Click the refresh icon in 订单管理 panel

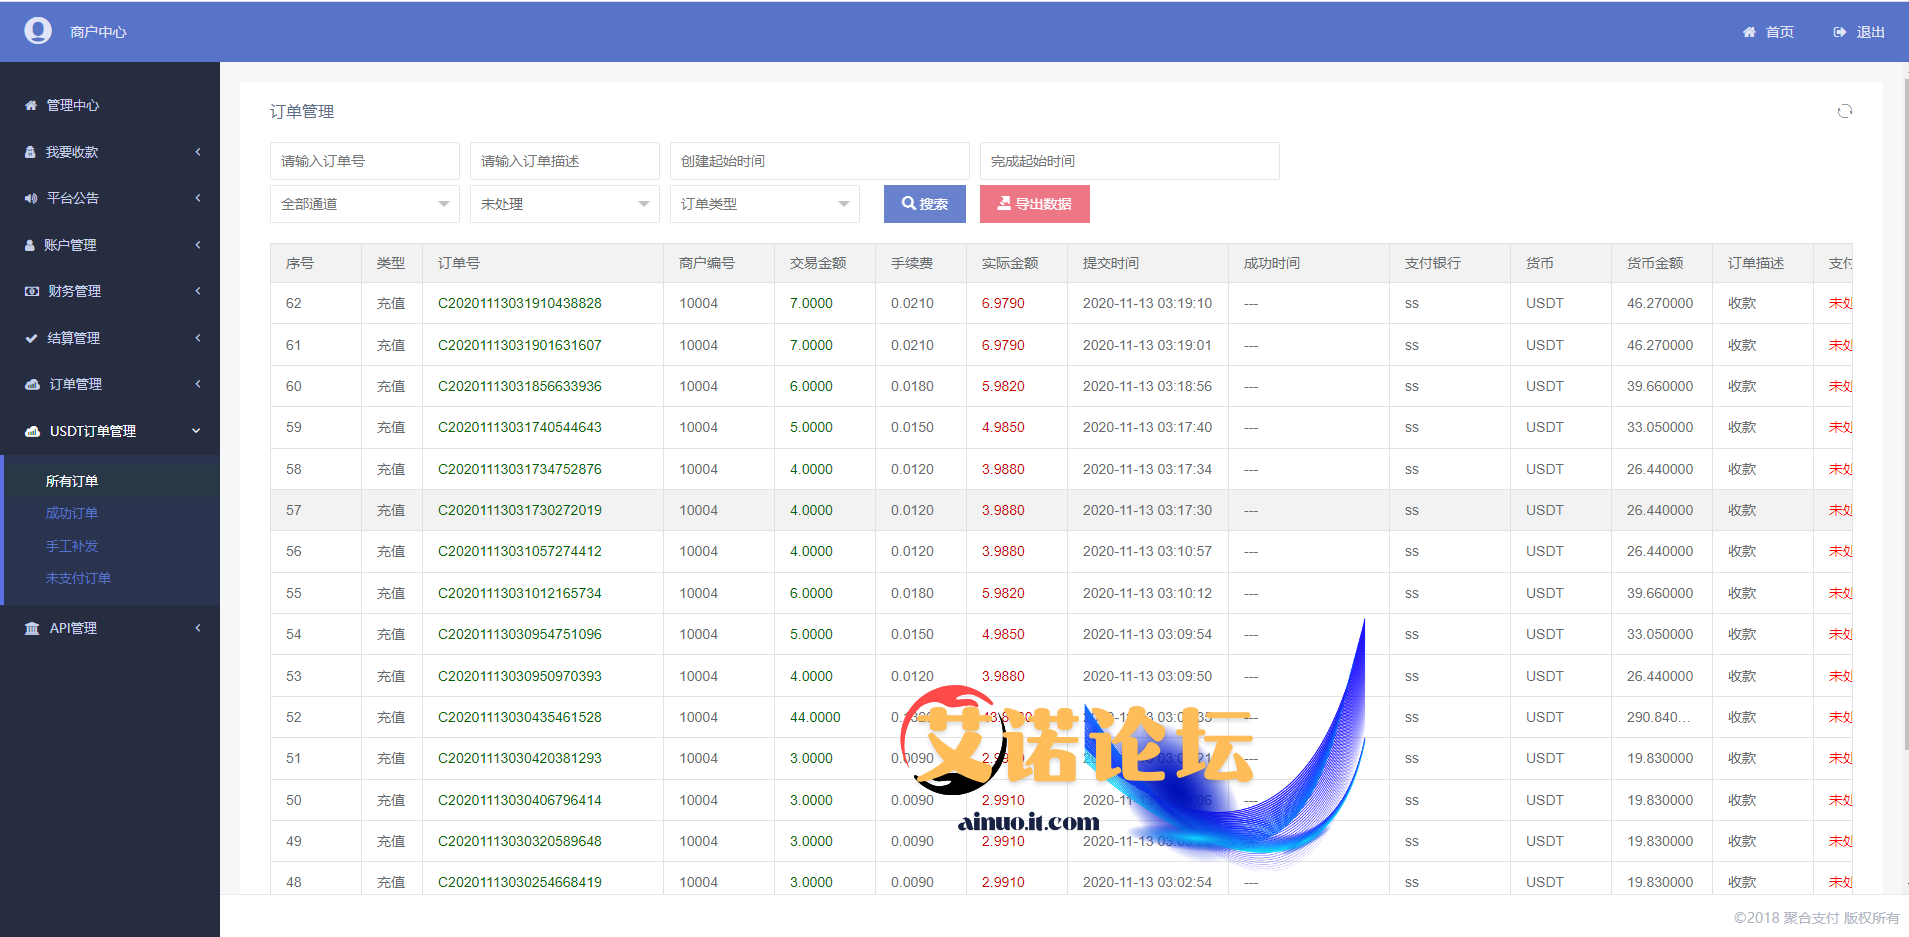[x=1845, y=111]
